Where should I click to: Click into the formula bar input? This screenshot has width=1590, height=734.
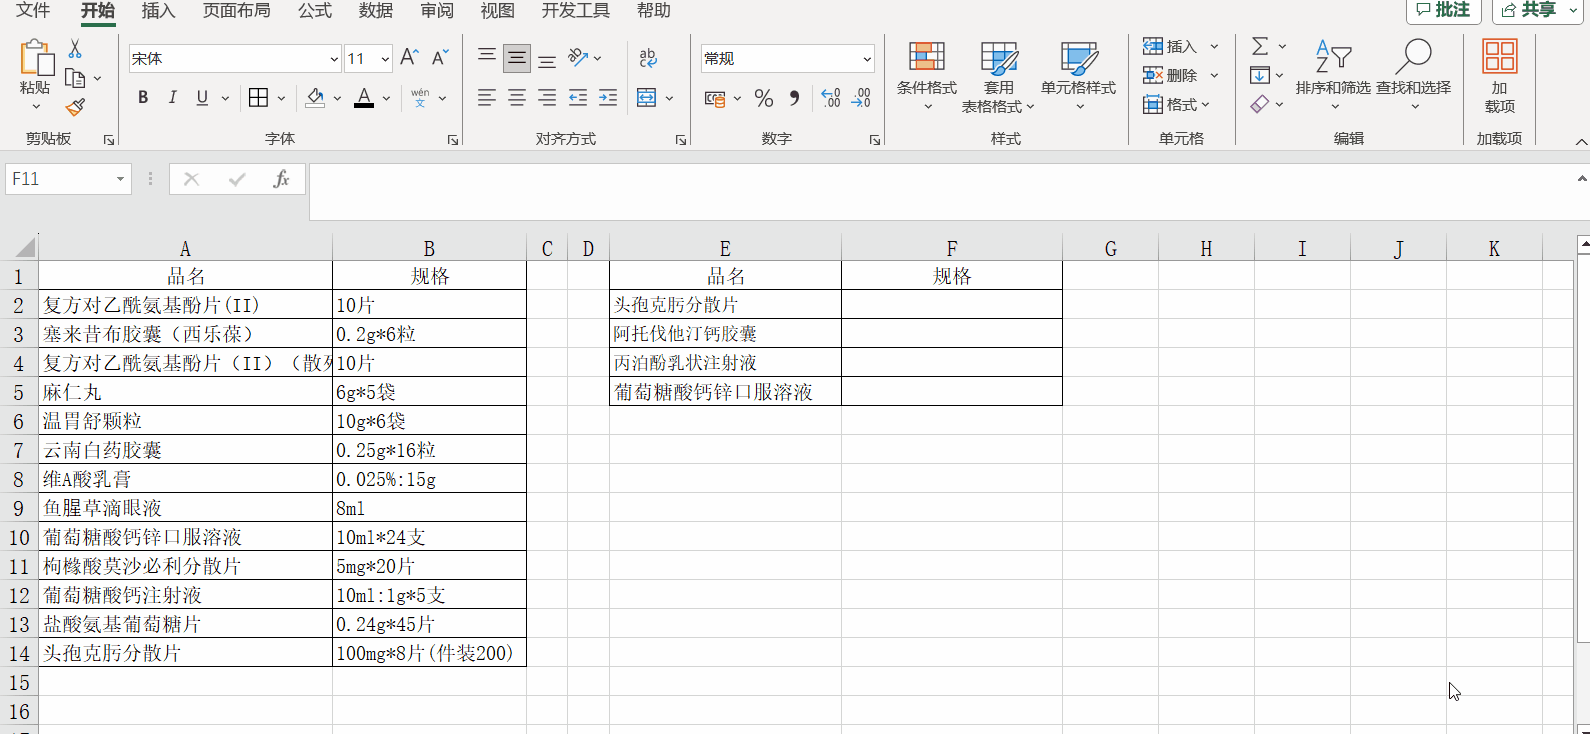pyautogui.click(x=940, y=191)
